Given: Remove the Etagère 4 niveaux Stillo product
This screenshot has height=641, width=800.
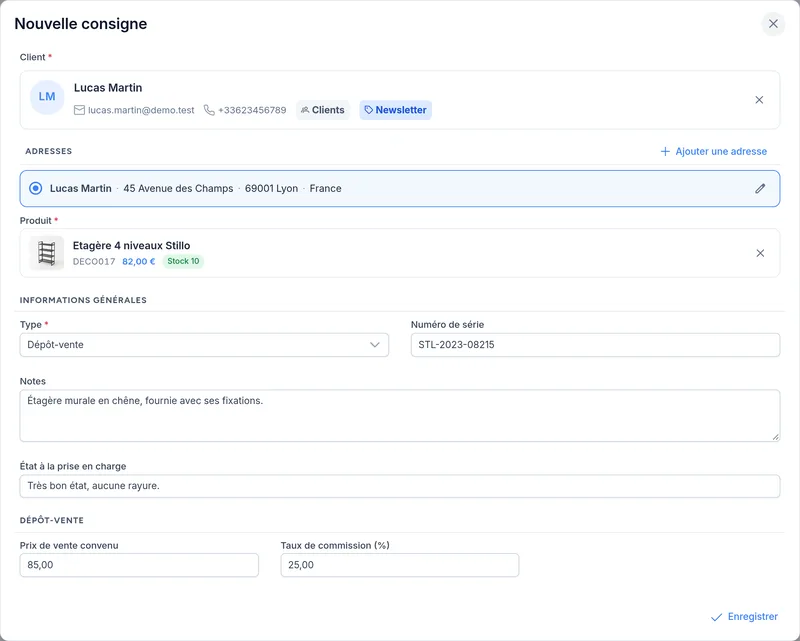Looking at the screenshot, I should pyautogui.click(x=760, y=253).
